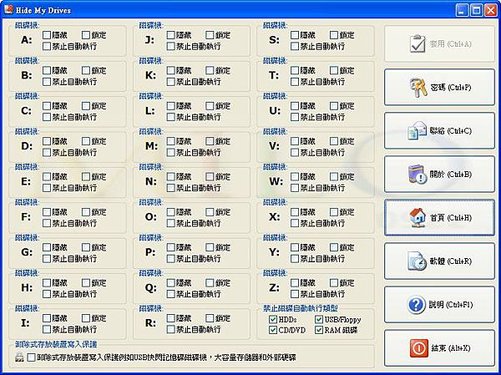Enable removable storage write protection checkbox
501x375 pixels.
[31, 357]
